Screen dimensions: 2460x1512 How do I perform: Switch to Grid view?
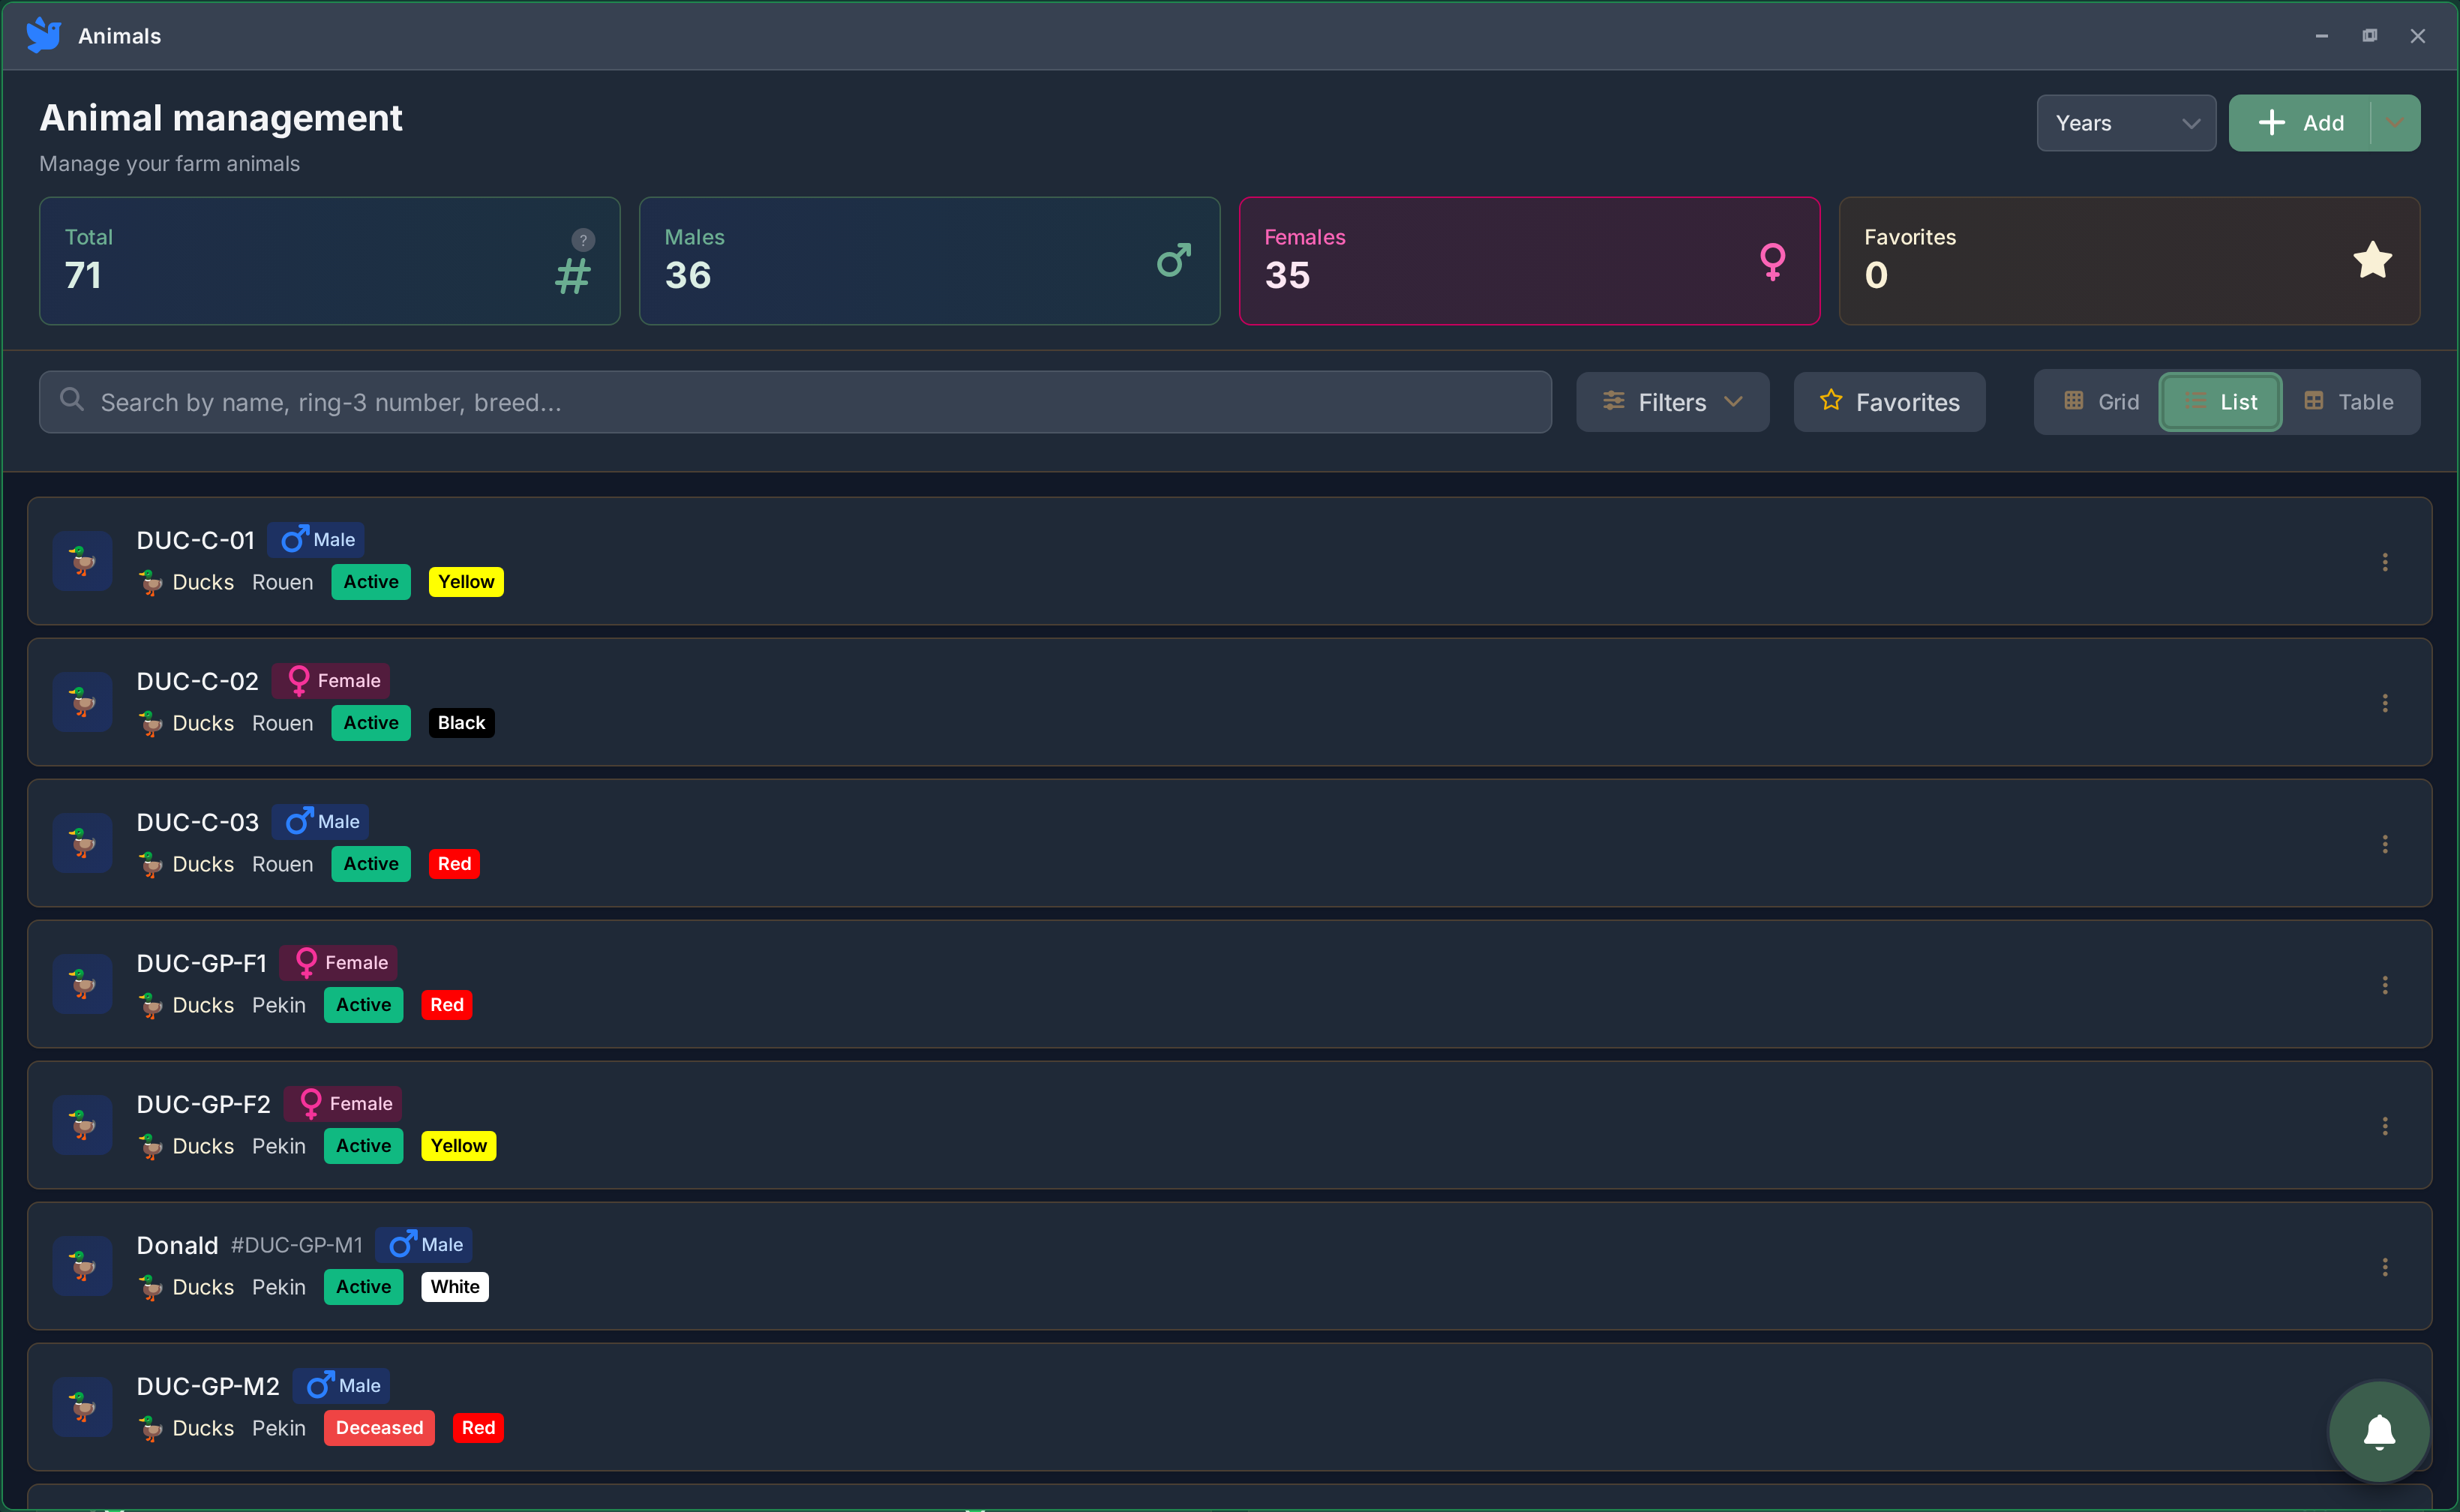(2101, 402)
